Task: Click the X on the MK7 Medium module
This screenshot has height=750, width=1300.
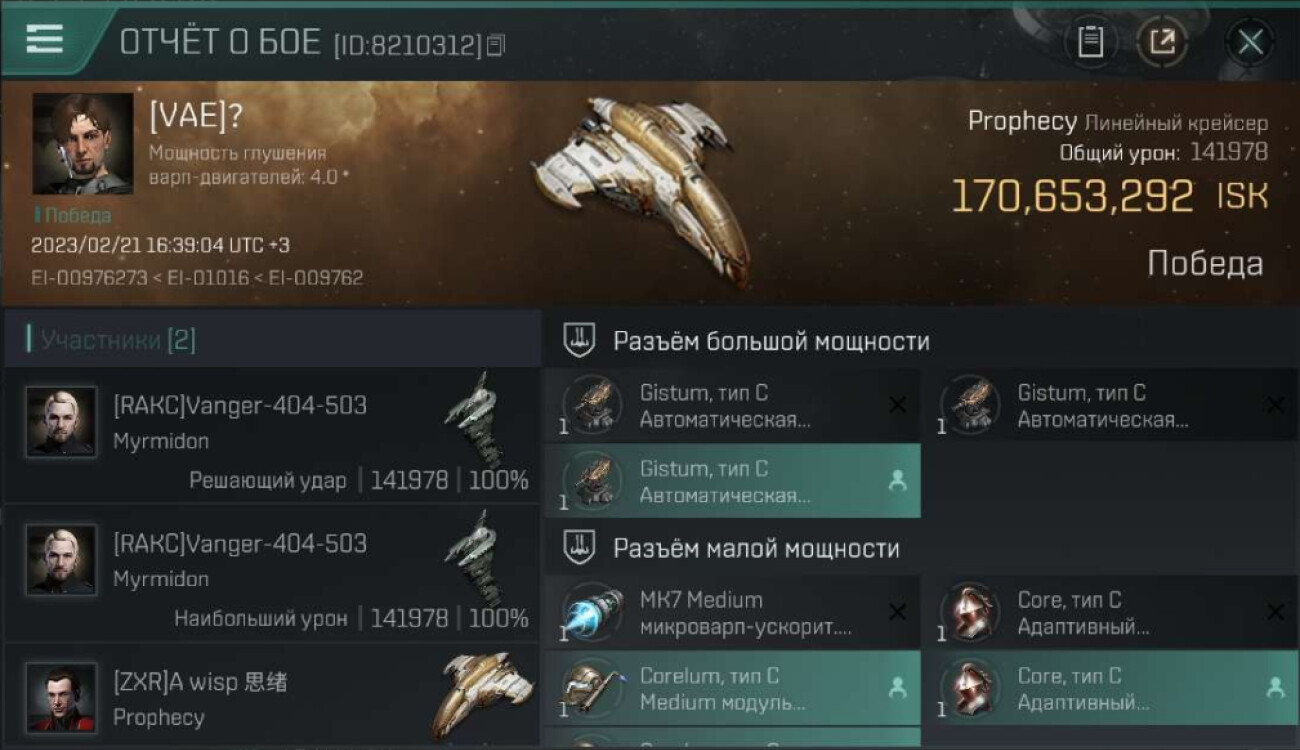Action: 897,612
